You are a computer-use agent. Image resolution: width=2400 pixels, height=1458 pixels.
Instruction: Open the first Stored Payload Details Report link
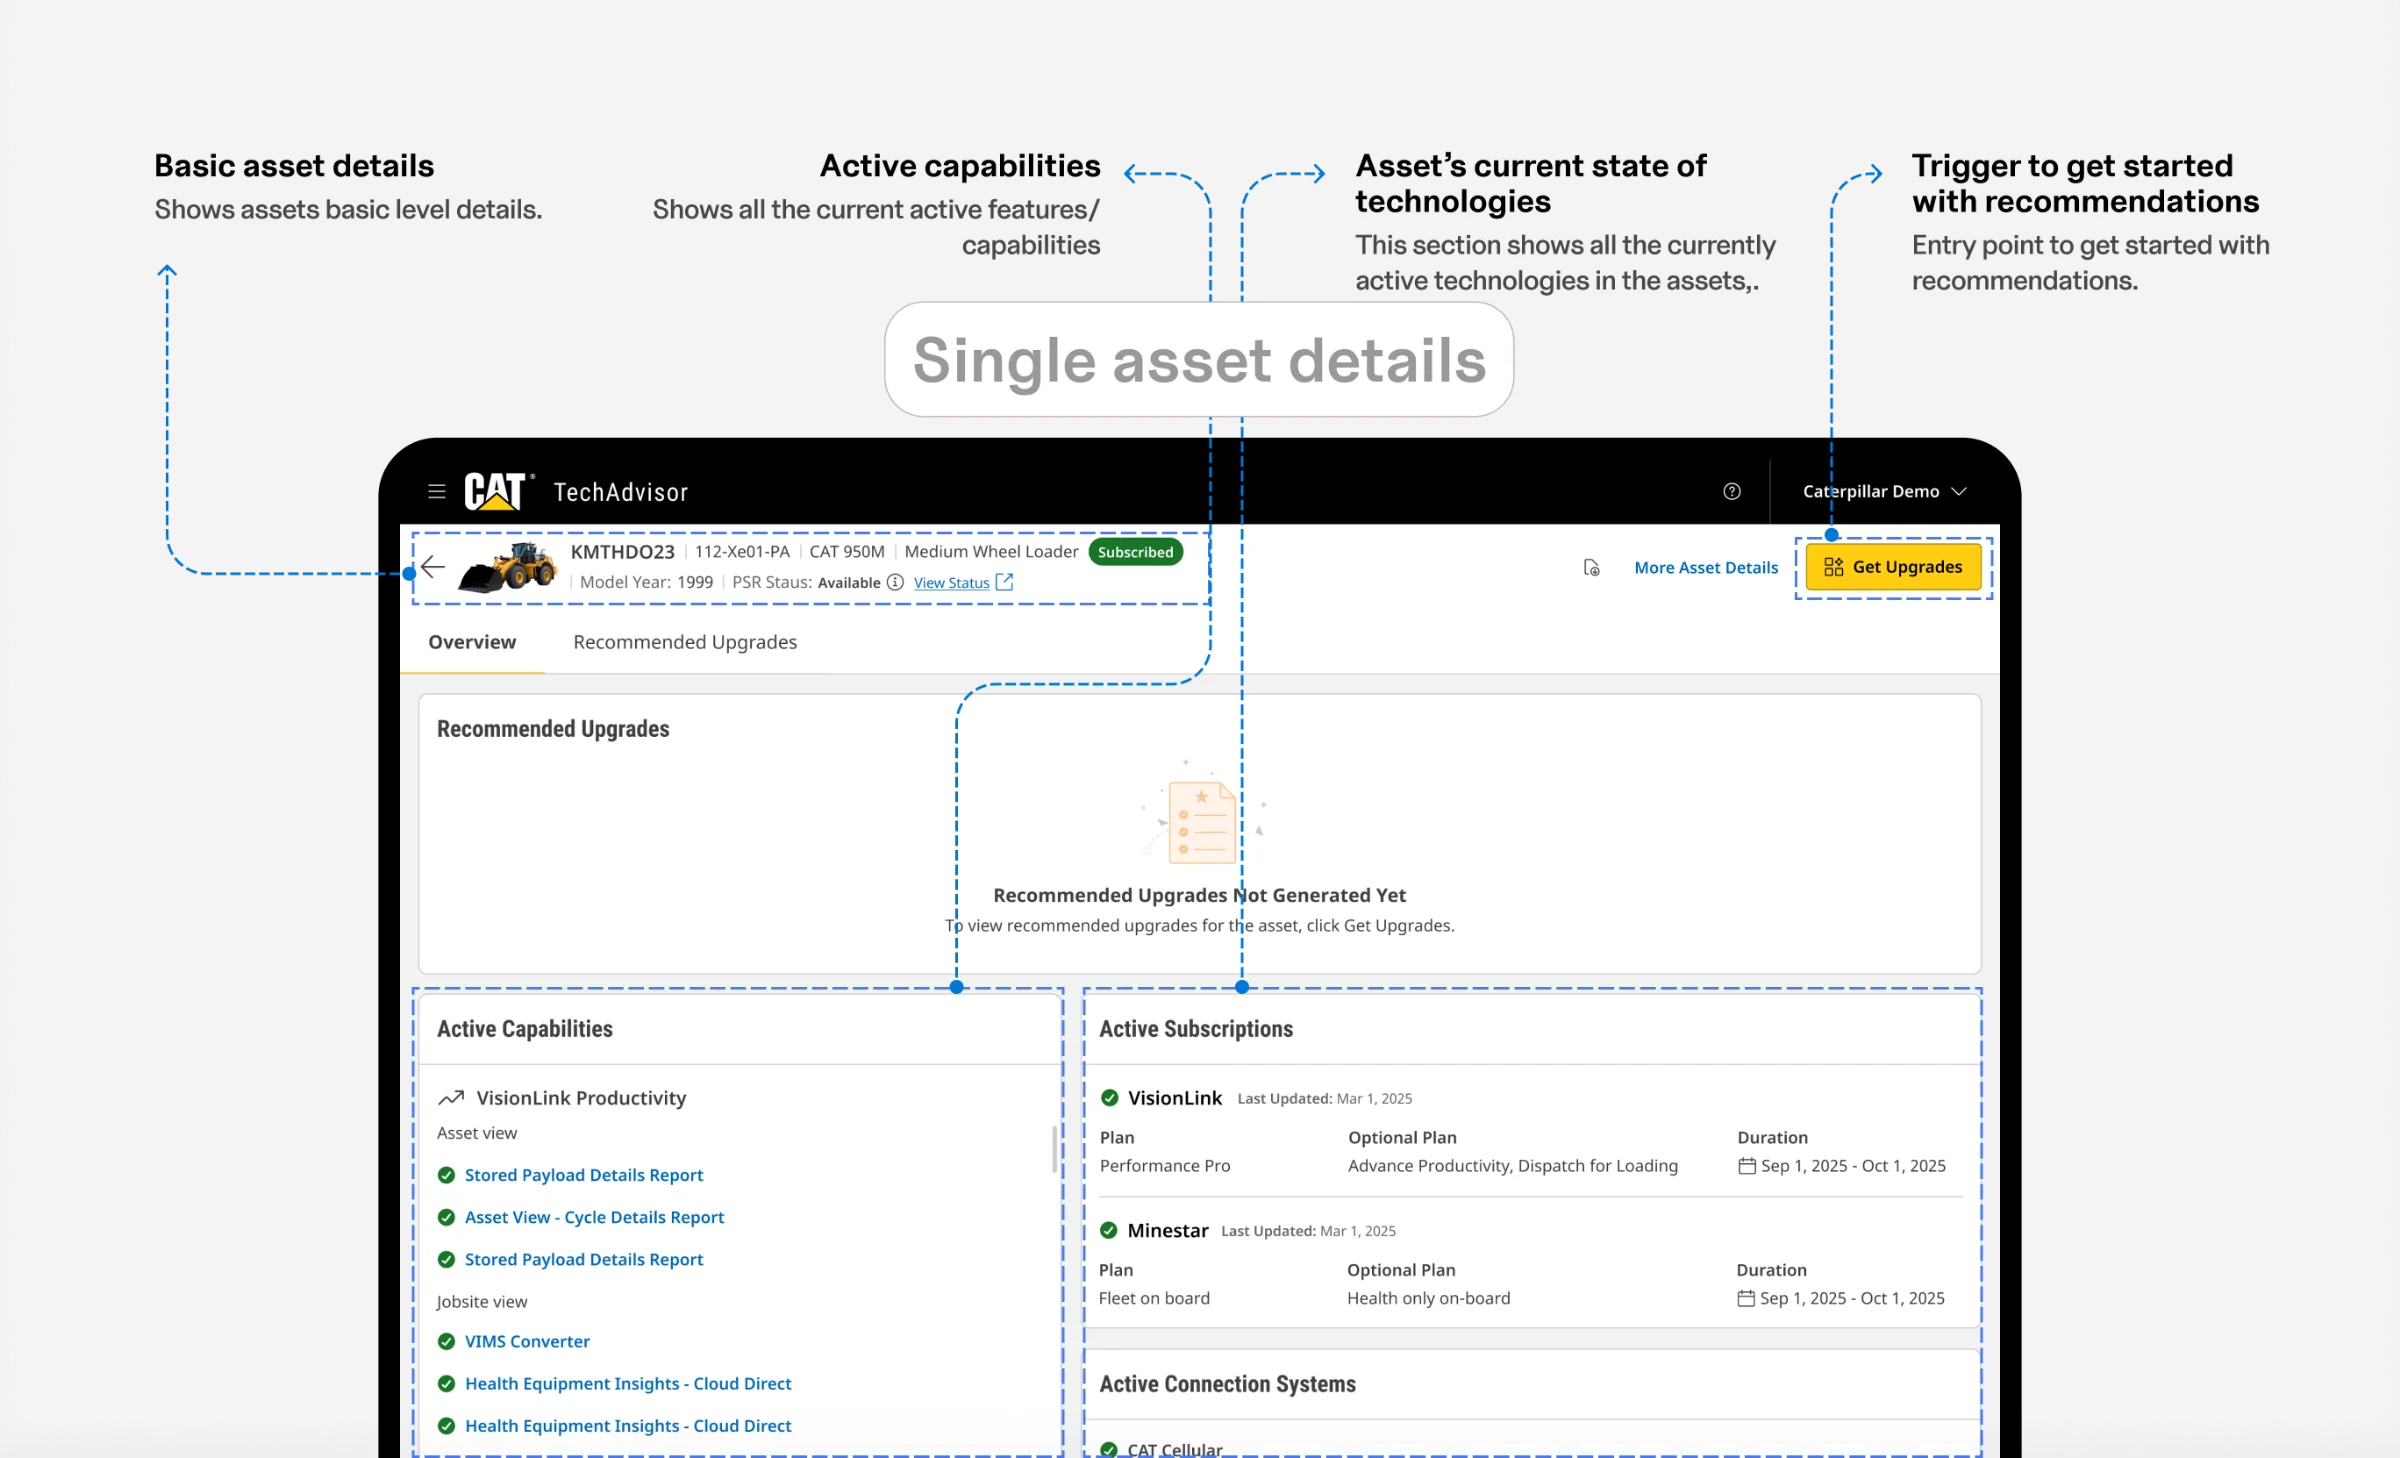(x=584, y=1175)
